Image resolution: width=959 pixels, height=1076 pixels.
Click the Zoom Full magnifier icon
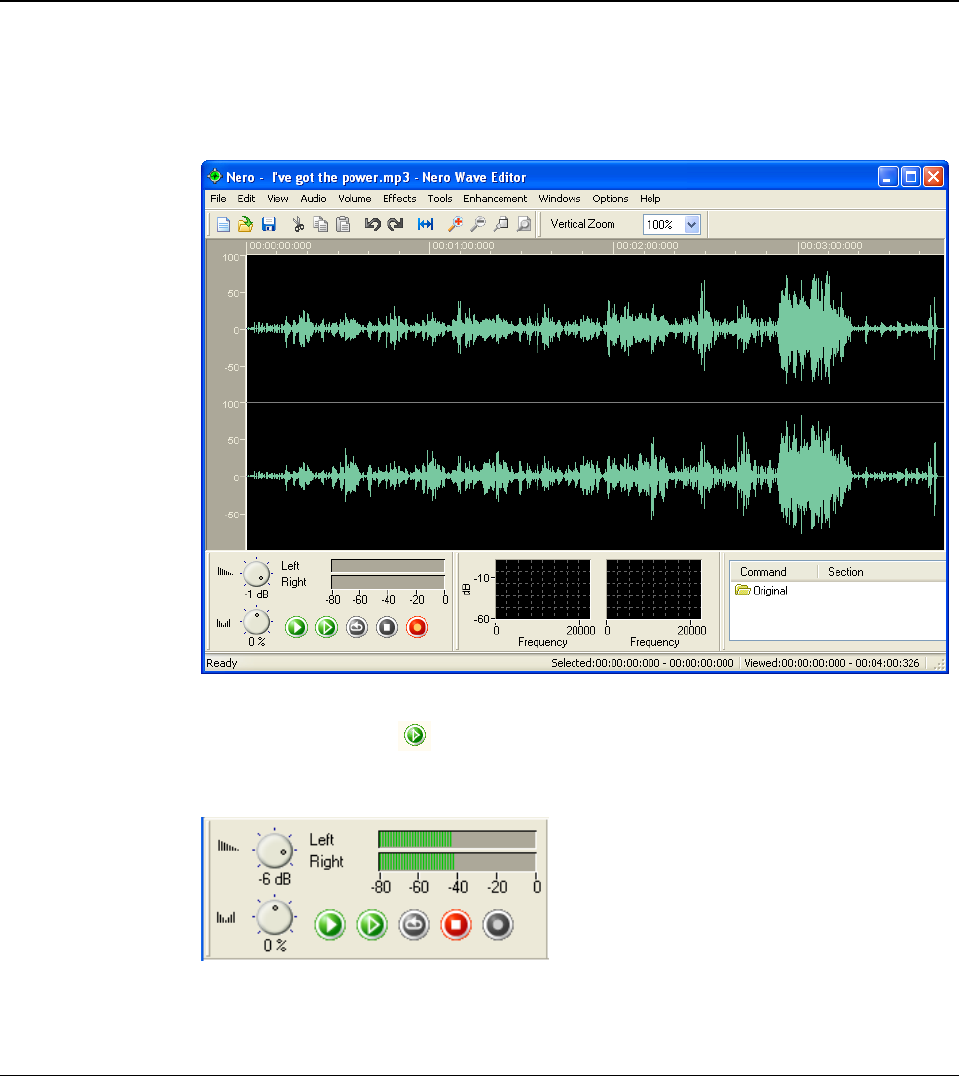[524, 224]
